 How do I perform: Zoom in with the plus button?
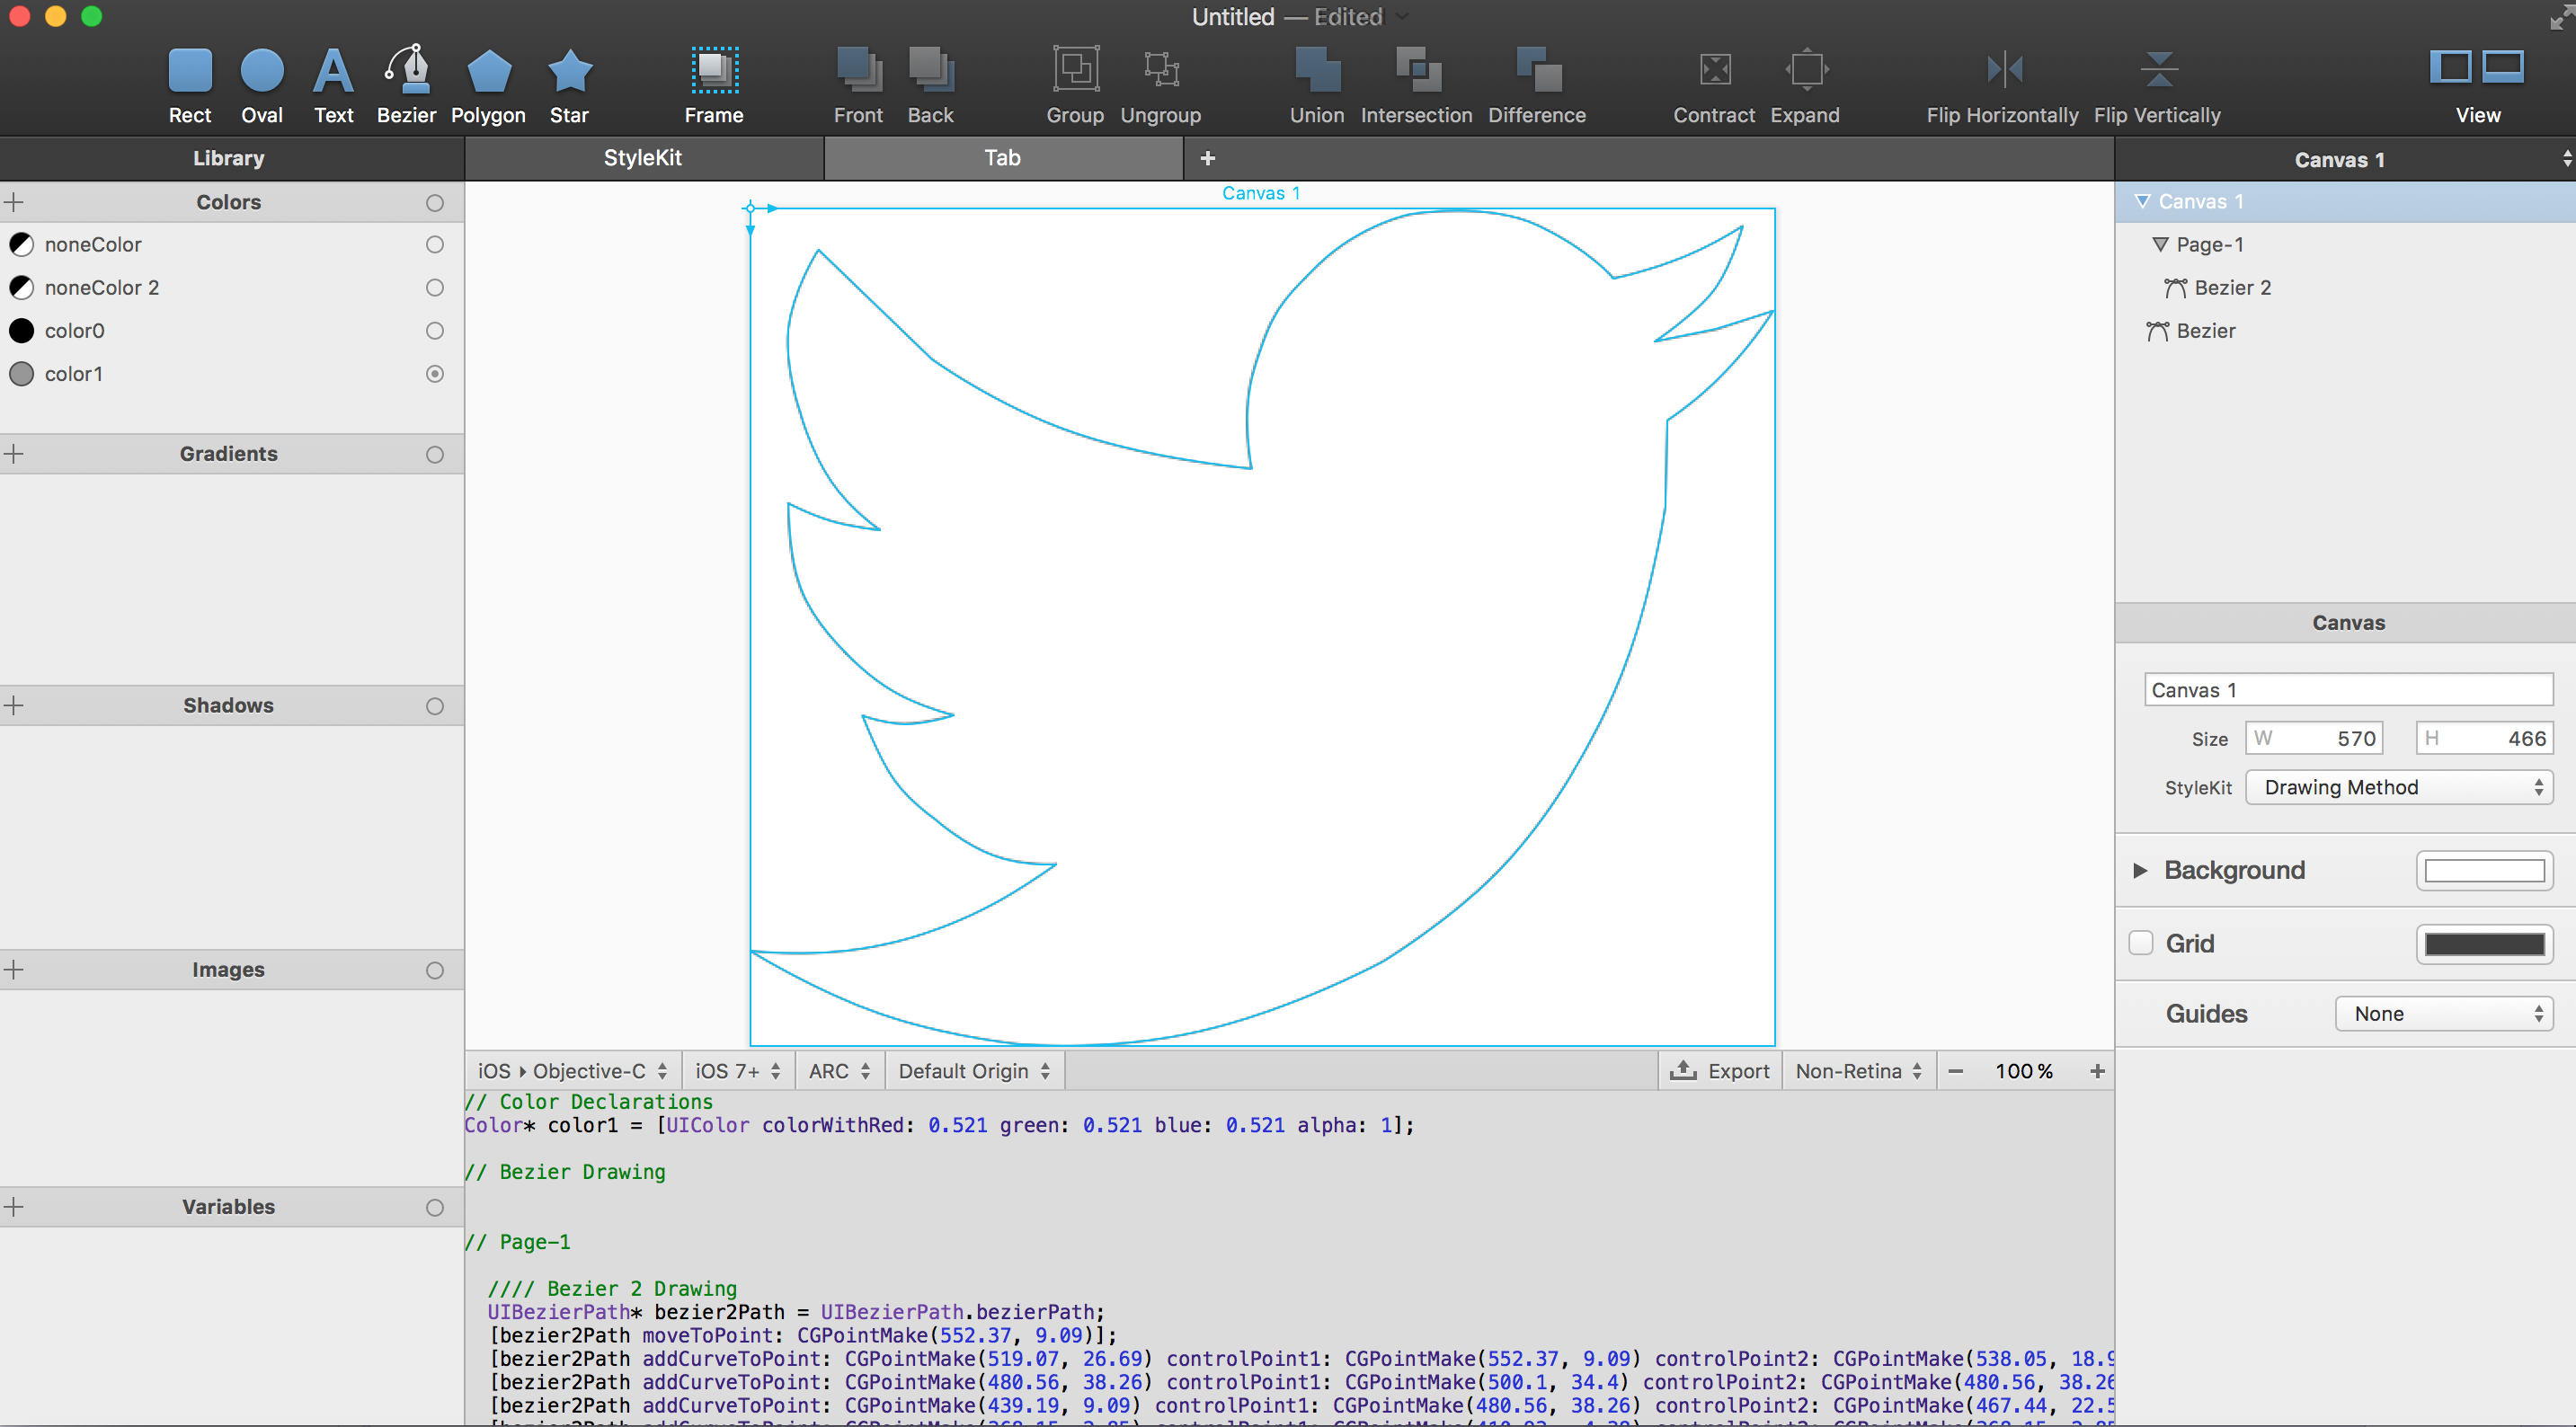[2097, 1071]
